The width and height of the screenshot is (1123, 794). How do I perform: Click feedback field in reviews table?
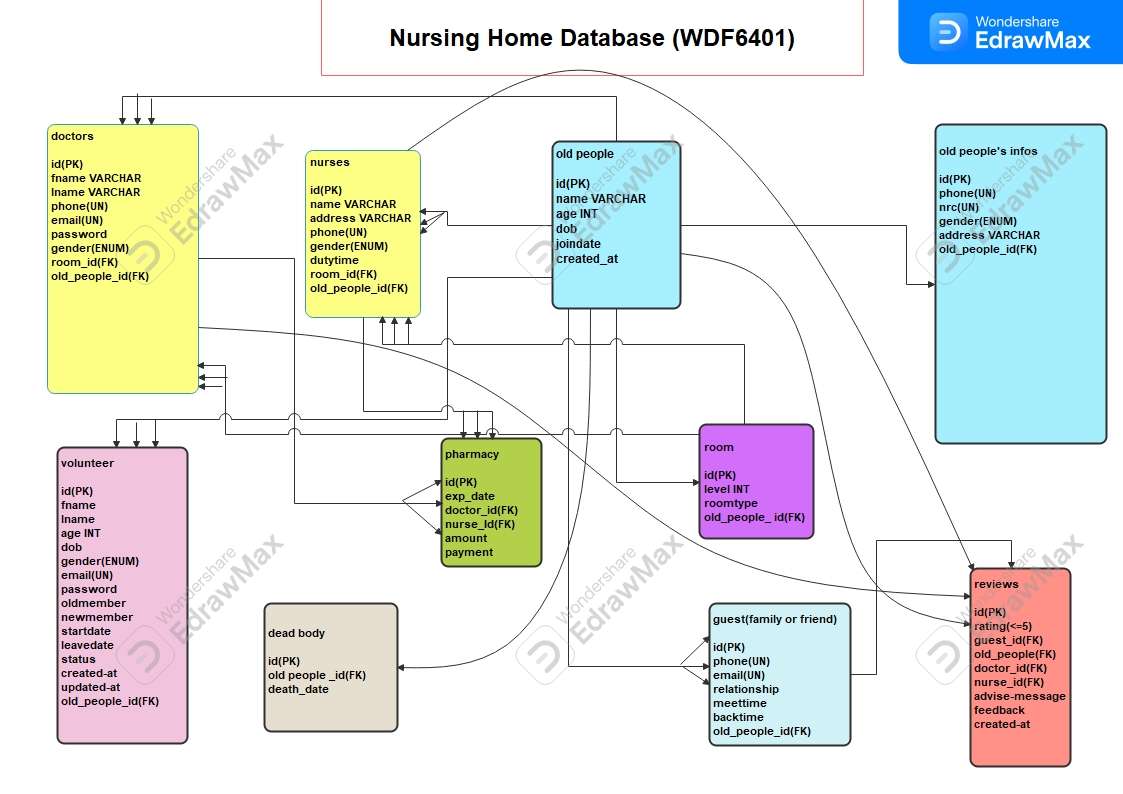click(x=999, y=710)
